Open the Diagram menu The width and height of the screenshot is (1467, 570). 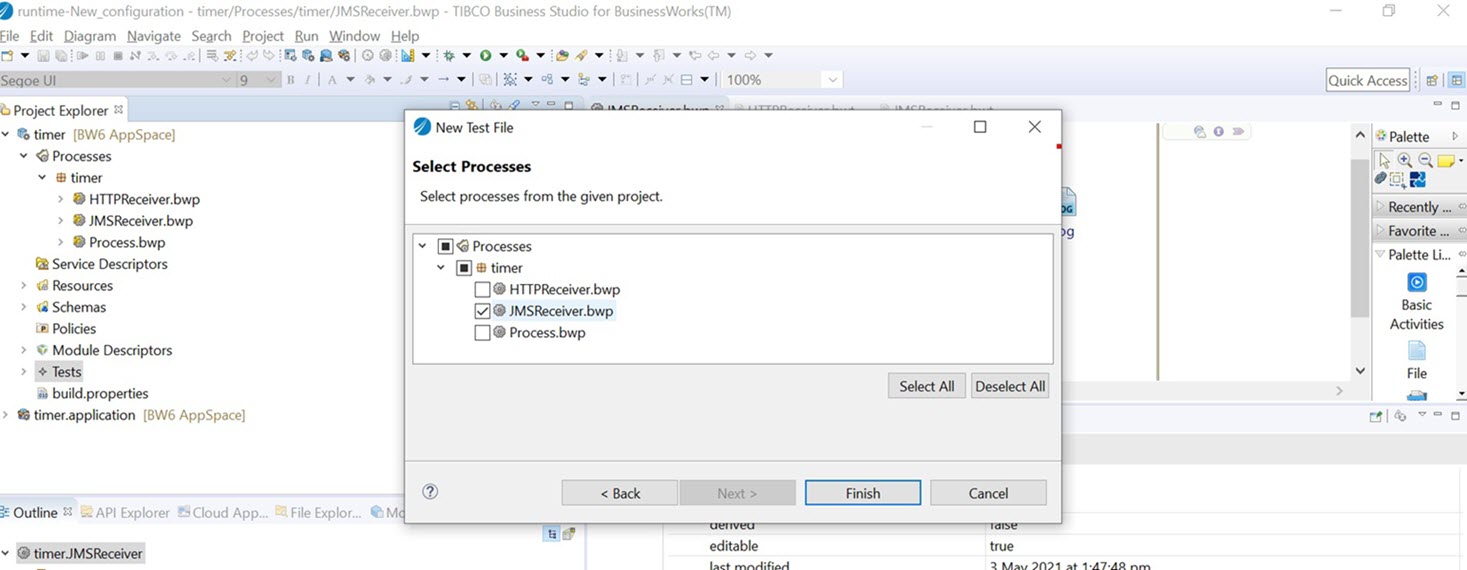click(91, 36)
